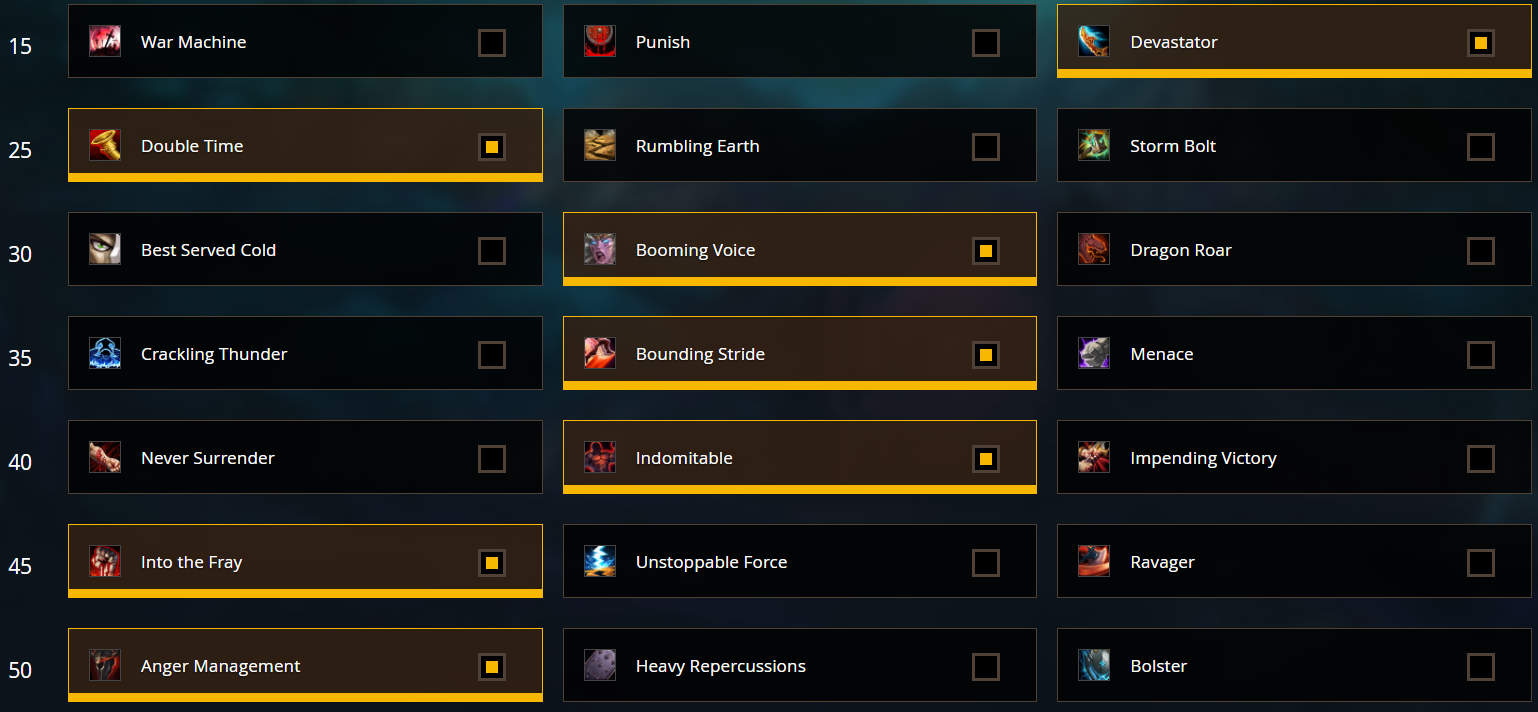
Task: Click the Rumbling Earth talent icon
Action: (600, 146)
